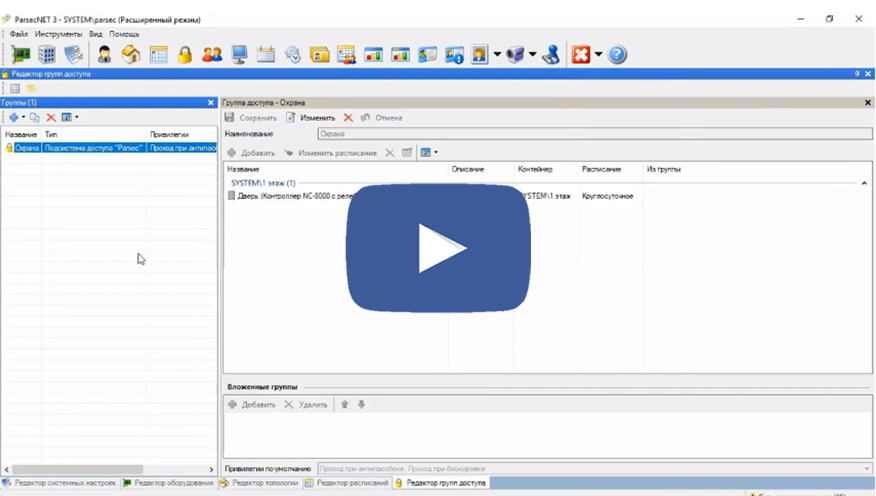Click Изменить расписание button
This screenshot has width=876, height=496.
tap(331, 153)
